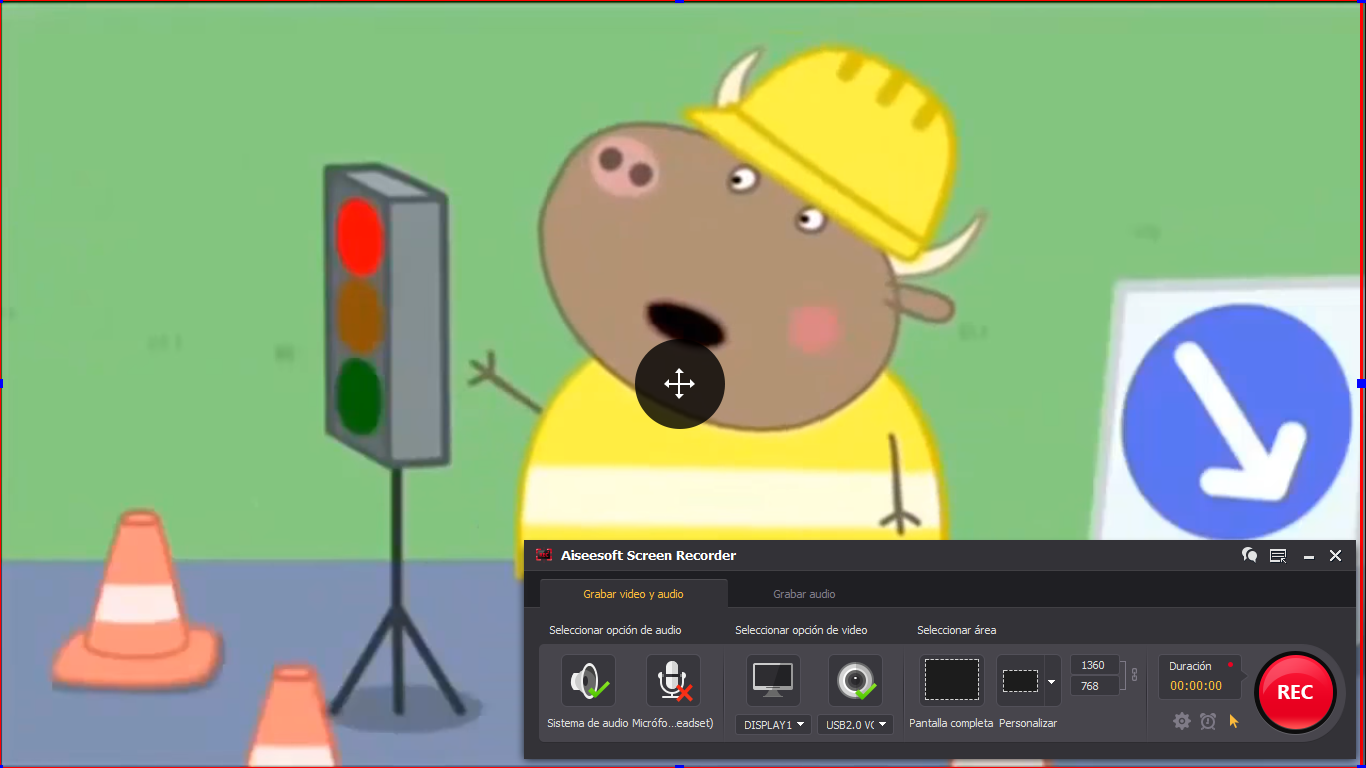Viewport: 1366px width, 768px height.
Task: Enable the Micrófono headset microphone
Action: click(x=673, y=681)
